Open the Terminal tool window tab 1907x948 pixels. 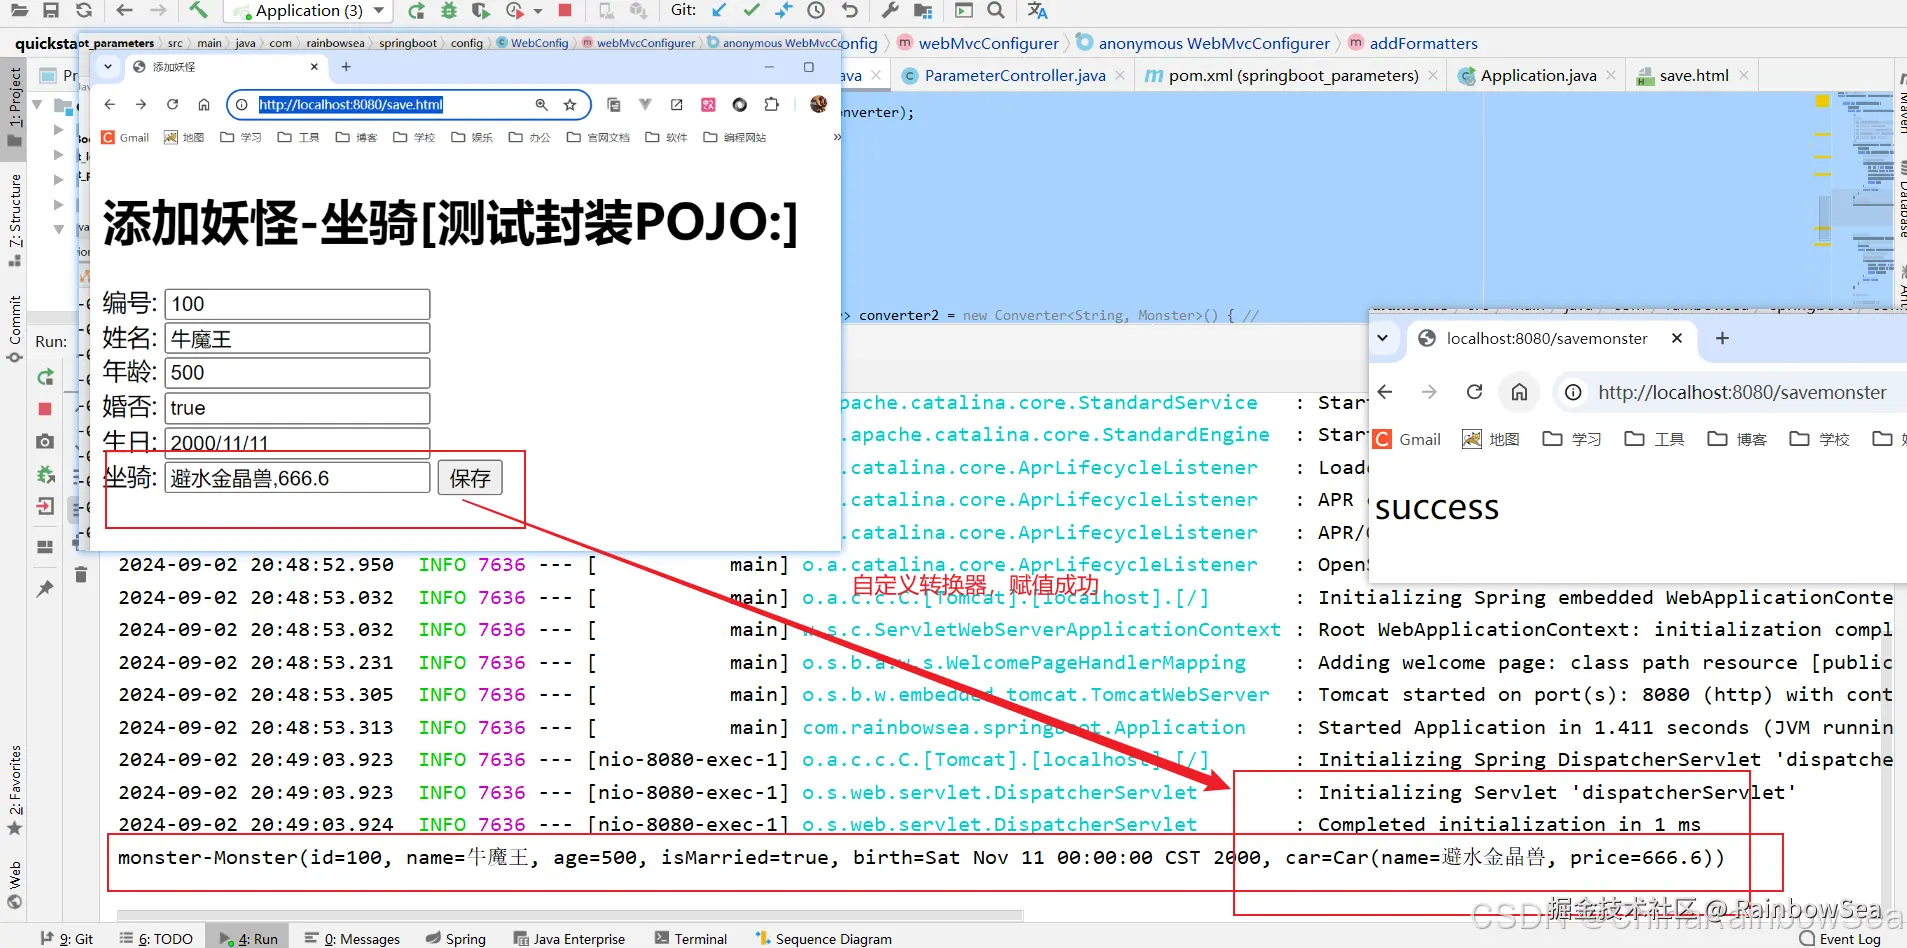[691, 938]
